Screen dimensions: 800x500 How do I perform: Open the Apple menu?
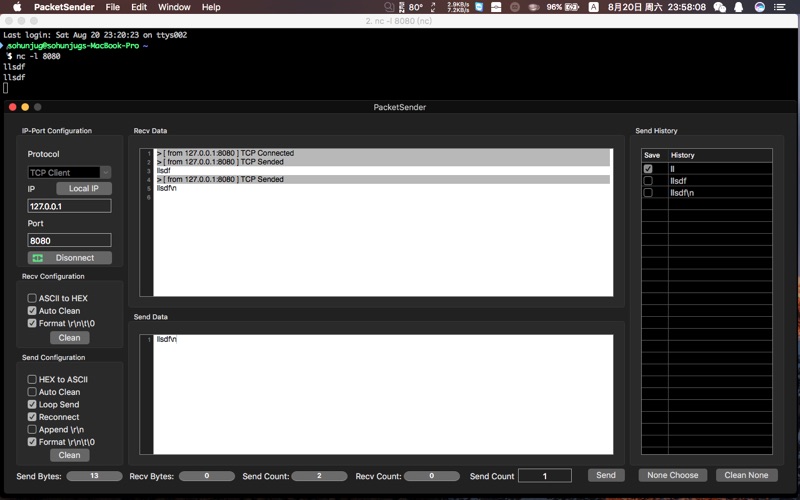pos(17,7)
